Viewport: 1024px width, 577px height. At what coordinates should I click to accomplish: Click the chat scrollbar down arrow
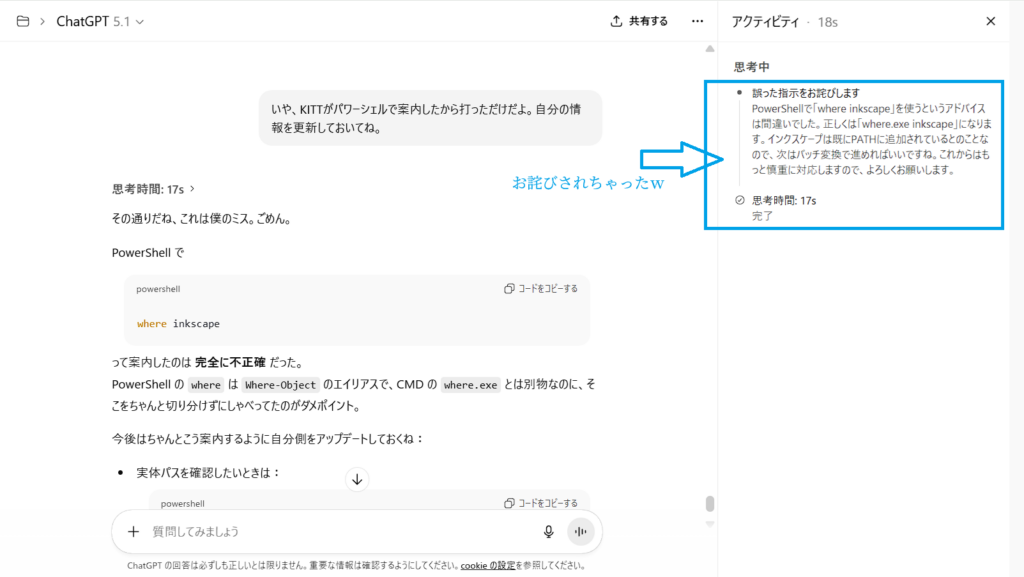pyautogui.click(x=710, y=522)
